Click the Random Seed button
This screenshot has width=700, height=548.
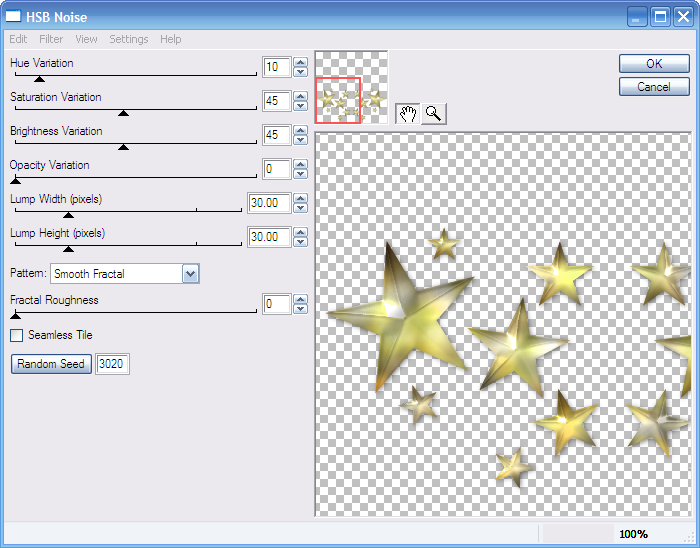pyautogui.click(x=51, y=364)
